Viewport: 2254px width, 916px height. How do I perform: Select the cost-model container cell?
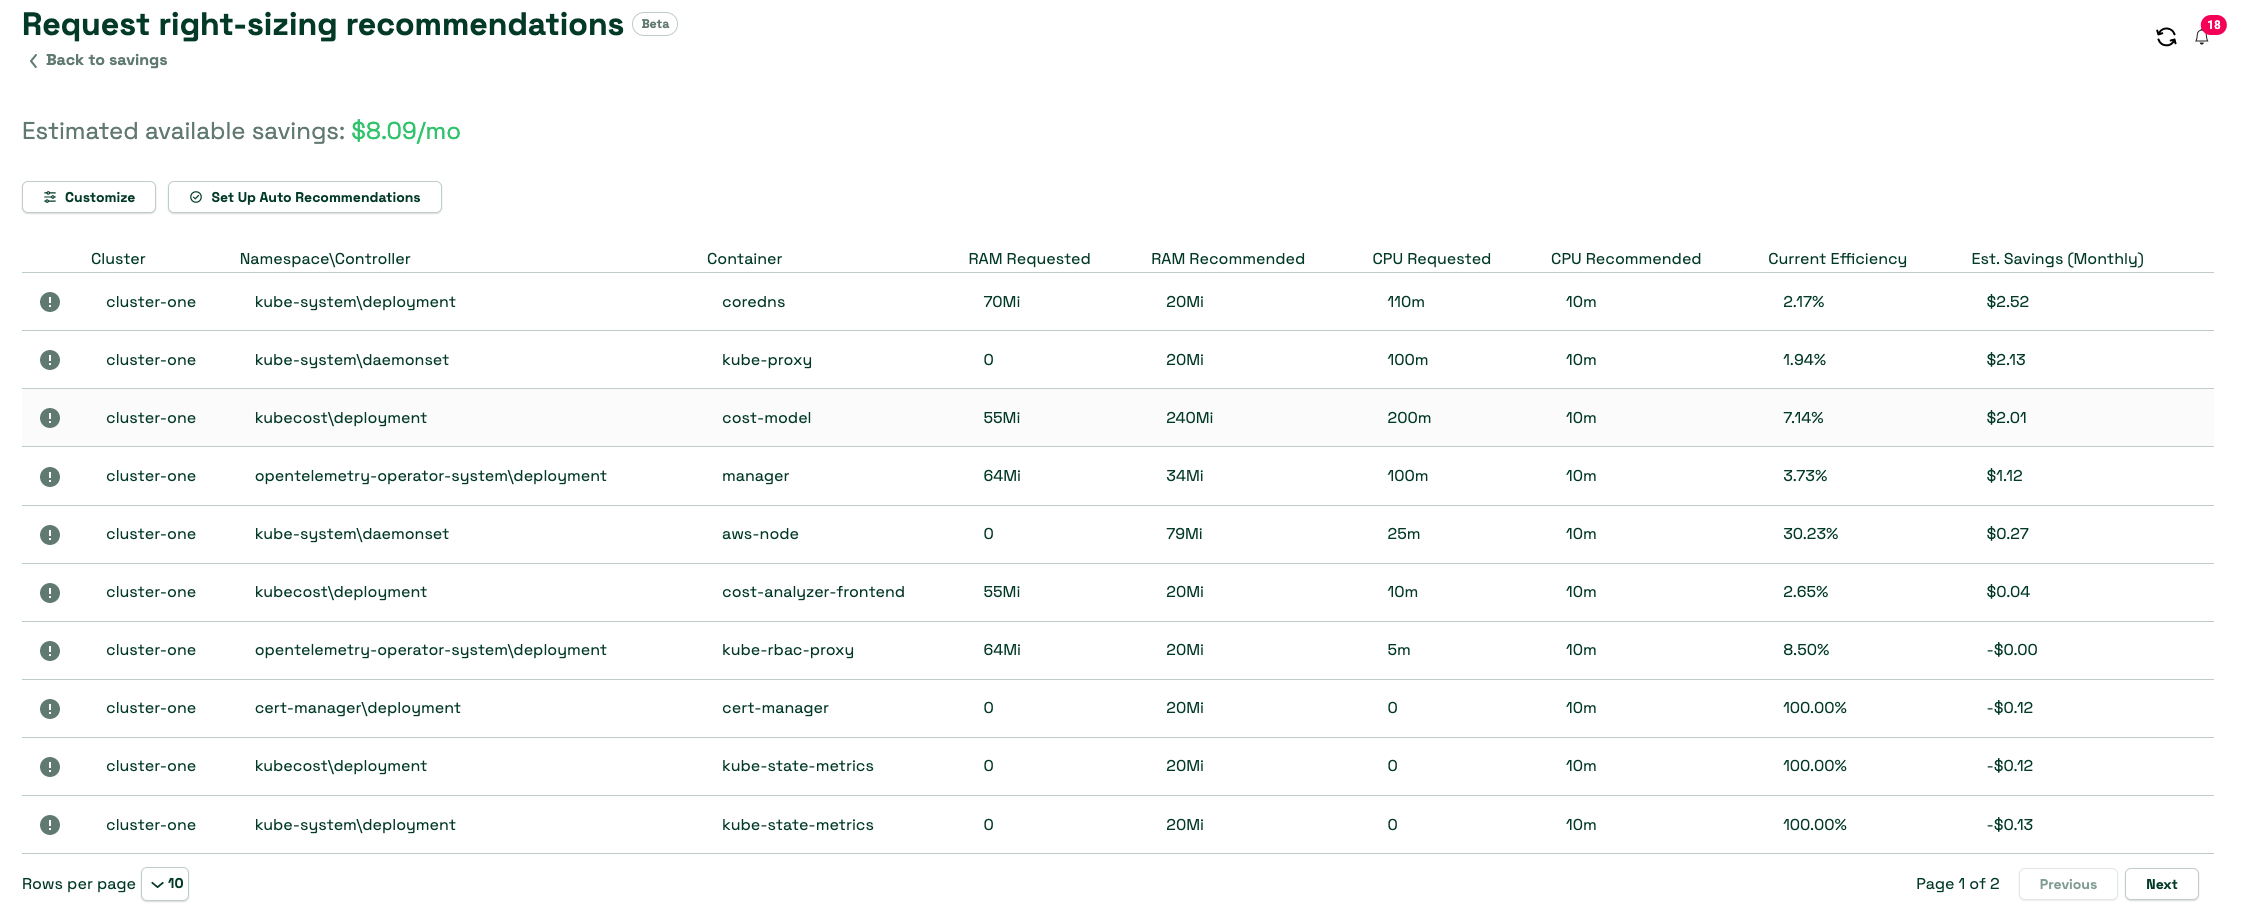pyautogui.click(x=766, y=418)
